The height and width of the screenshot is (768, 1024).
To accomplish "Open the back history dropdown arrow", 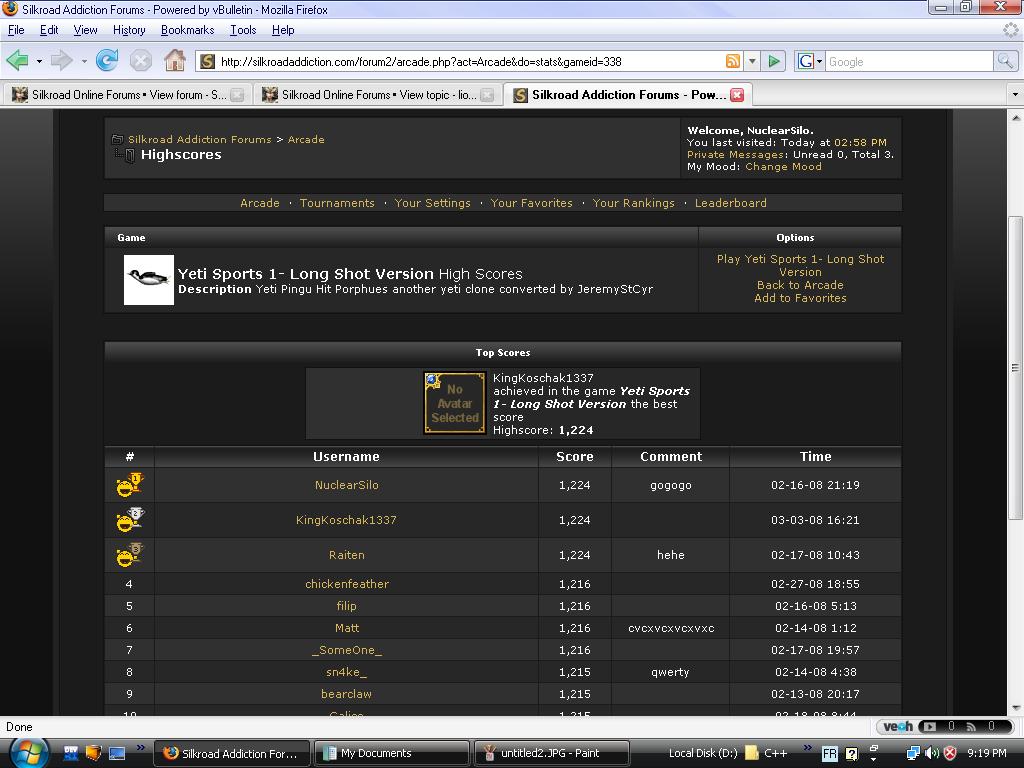I will click(x=39, y=61).
